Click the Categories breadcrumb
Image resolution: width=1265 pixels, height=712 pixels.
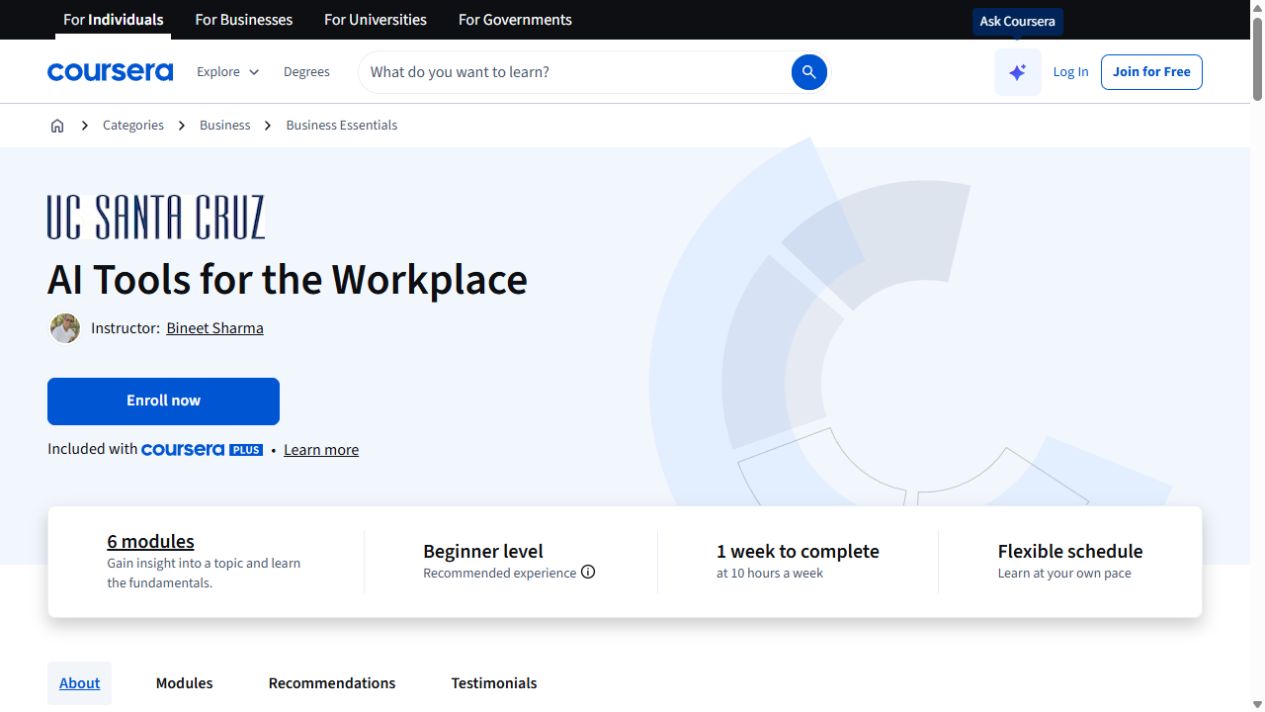coord(133,125)
